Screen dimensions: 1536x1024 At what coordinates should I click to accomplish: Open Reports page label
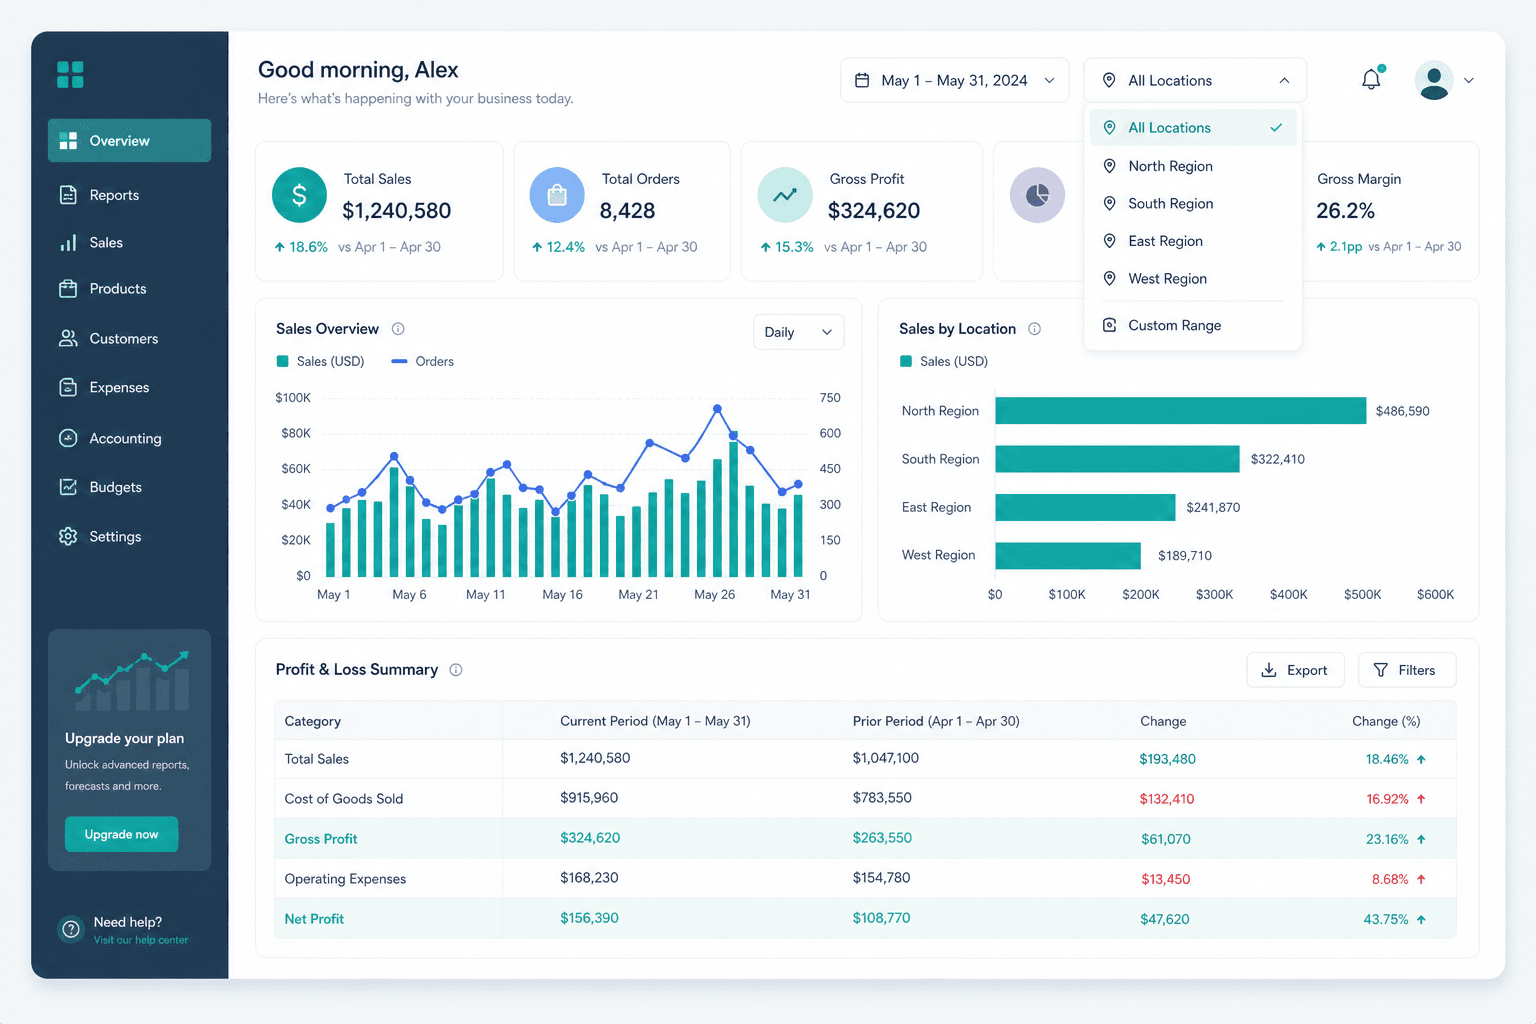coord(114,195)
